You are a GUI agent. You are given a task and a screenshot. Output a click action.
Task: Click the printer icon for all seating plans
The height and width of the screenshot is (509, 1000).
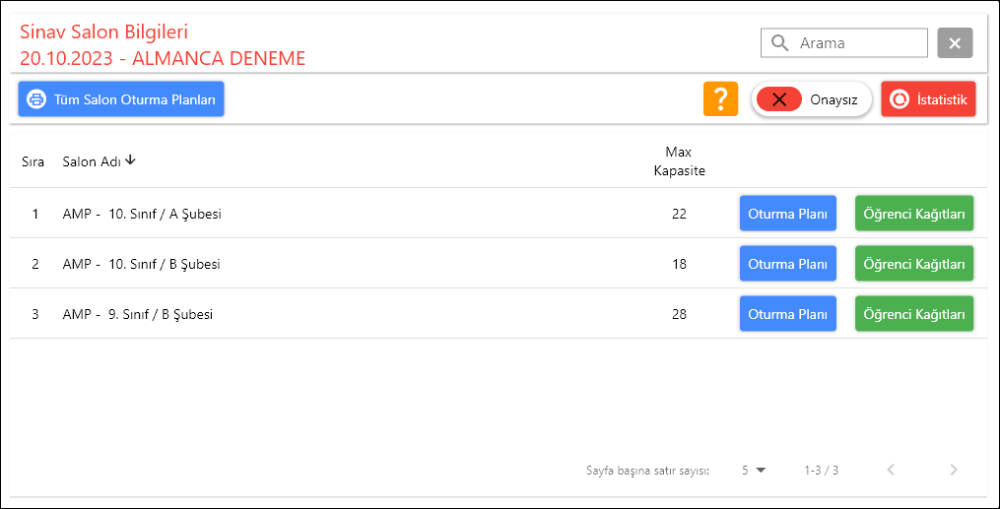pos(37,100)
